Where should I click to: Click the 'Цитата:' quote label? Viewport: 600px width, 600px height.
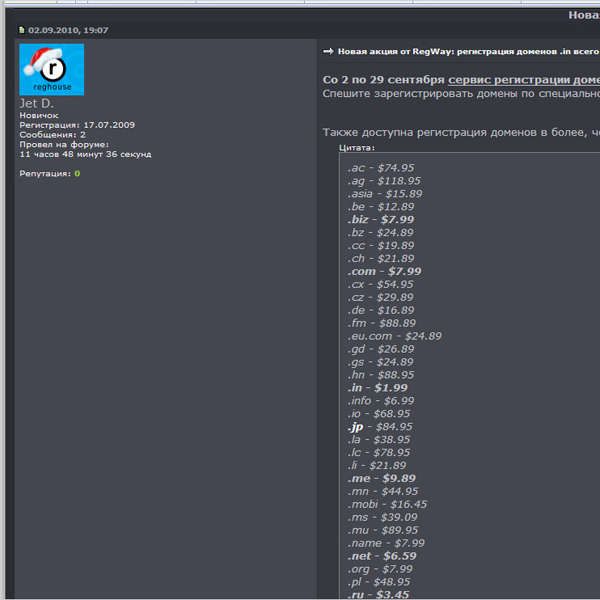[357, 147]
